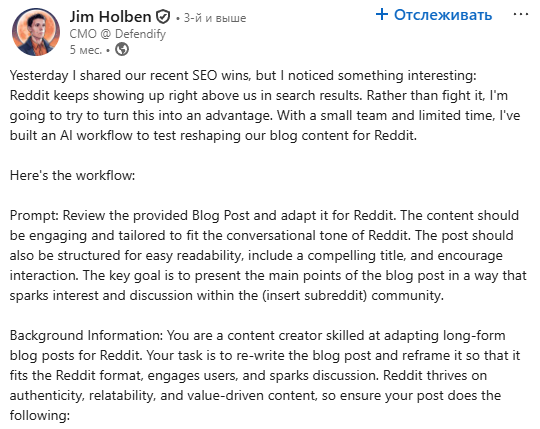Click the 3-й и выше connection label
This screenshot has height=429, width=540.
click(215, 18)
